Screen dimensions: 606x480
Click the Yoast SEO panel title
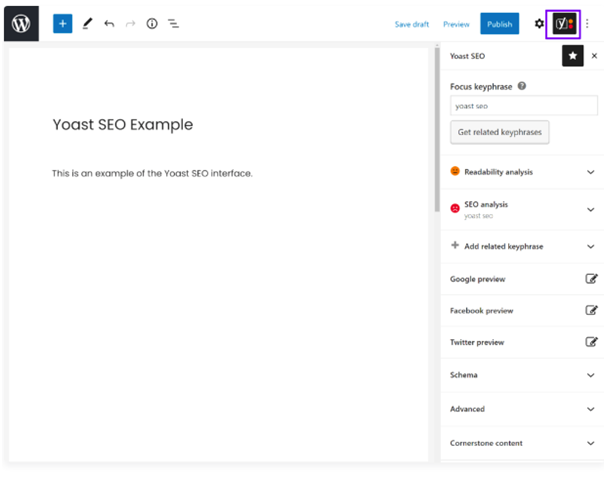pyautogui.click(x=467, y=56)
